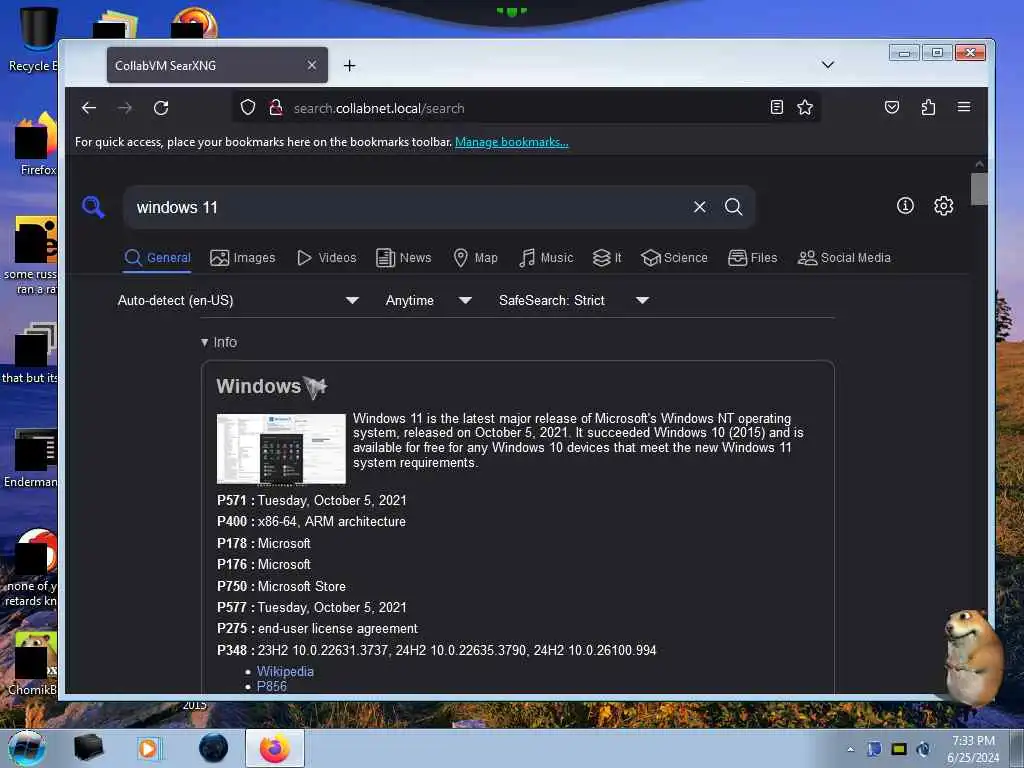Toggle reader view icon in address bar
1024x768 pixels.
point(776,107)
